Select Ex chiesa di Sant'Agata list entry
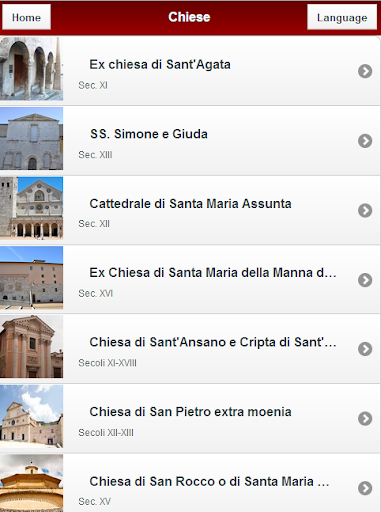This screenshot has height=512, width=381. click(190, 71)
